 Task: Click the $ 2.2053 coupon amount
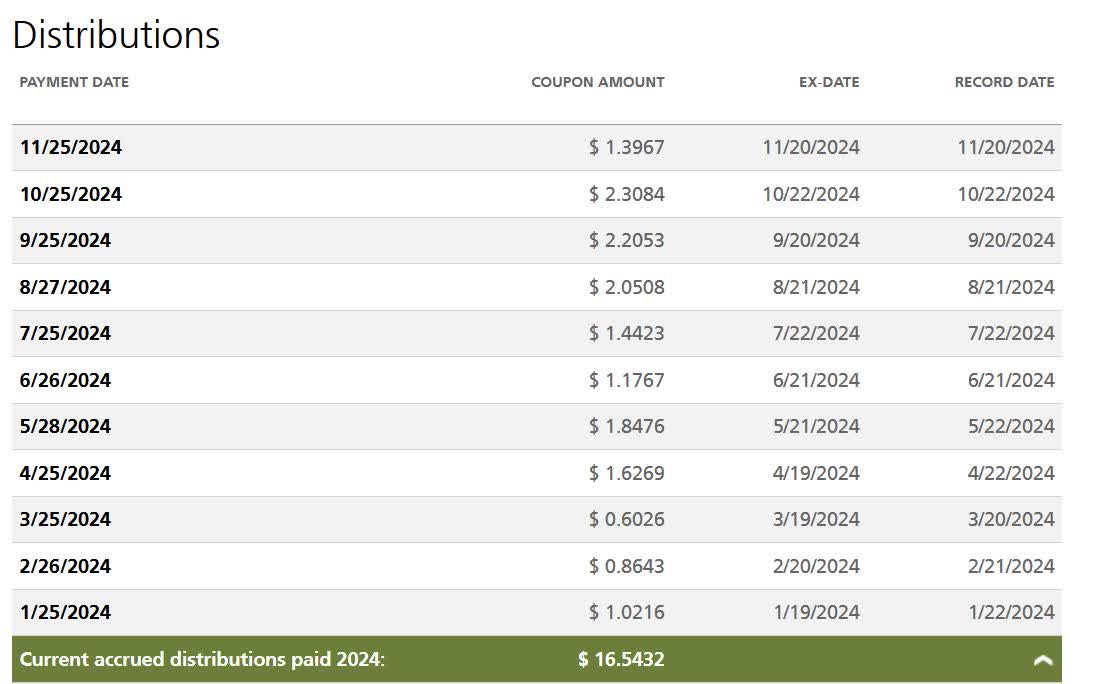coord(626,240)
